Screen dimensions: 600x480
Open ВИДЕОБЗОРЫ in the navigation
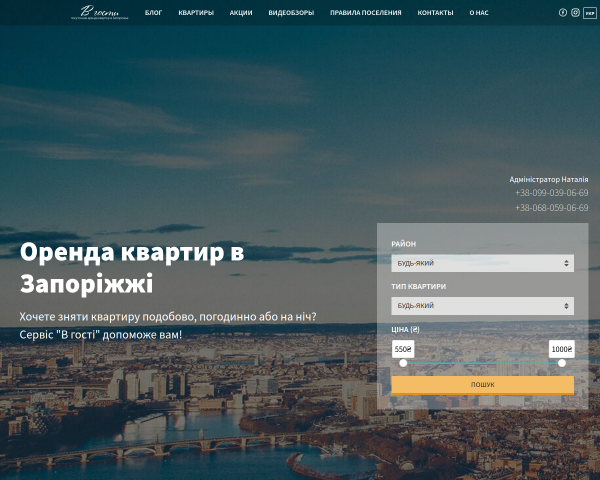(x=291, y=13)
